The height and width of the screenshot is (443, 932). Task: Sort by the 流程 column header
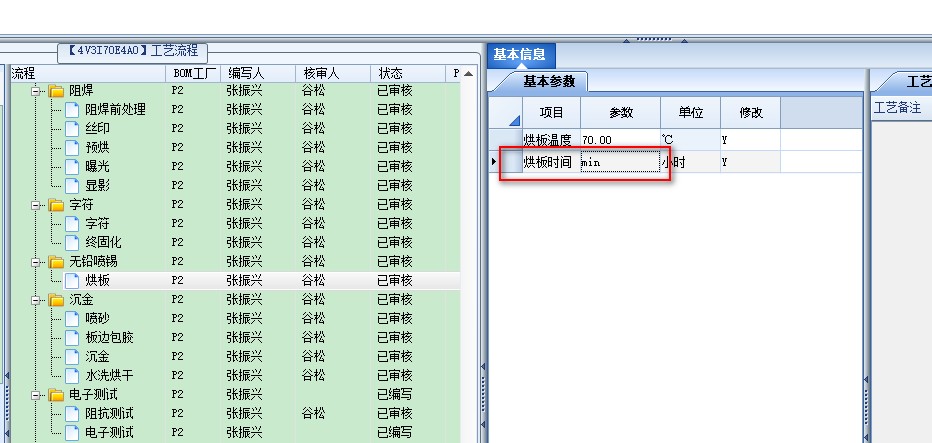(88, 73)
